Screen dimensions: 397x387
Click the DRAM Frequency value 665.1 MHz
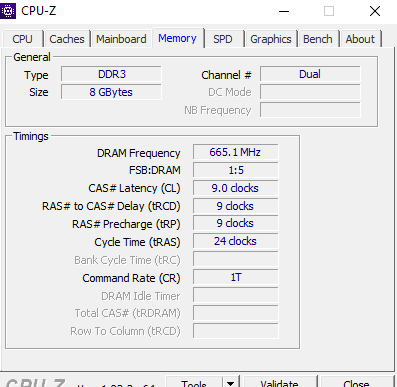235,152
